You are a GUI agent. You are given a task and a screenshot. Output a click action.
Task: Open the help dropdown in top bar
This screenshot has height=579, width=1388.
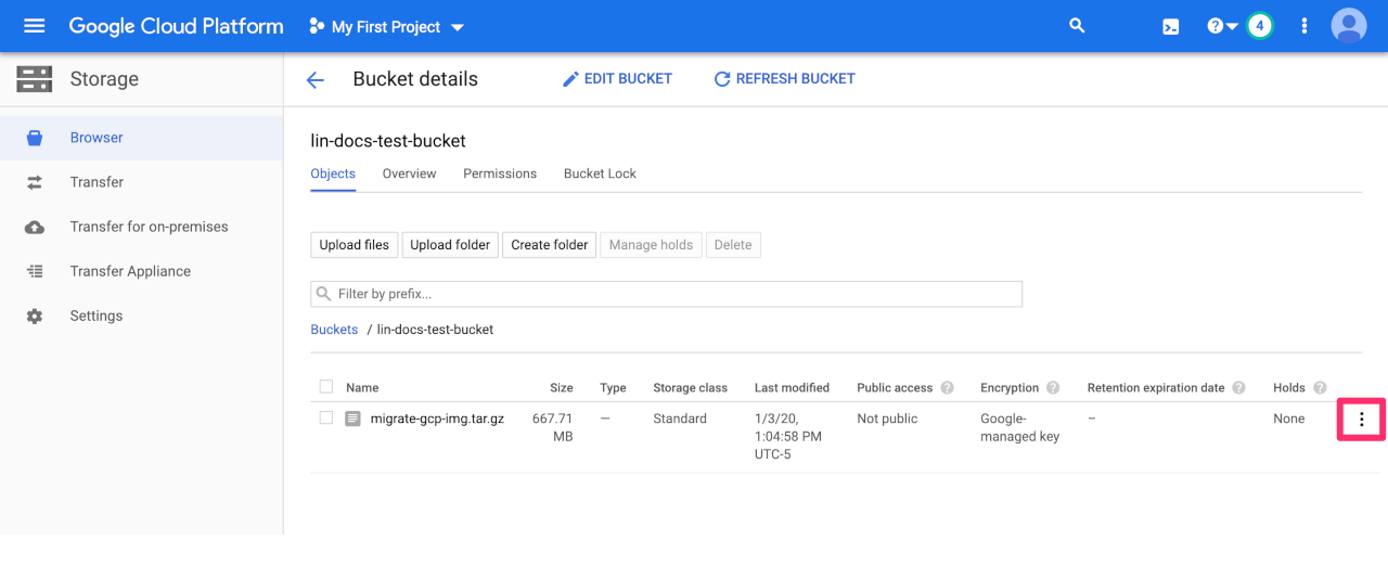tap(1221, 26)
